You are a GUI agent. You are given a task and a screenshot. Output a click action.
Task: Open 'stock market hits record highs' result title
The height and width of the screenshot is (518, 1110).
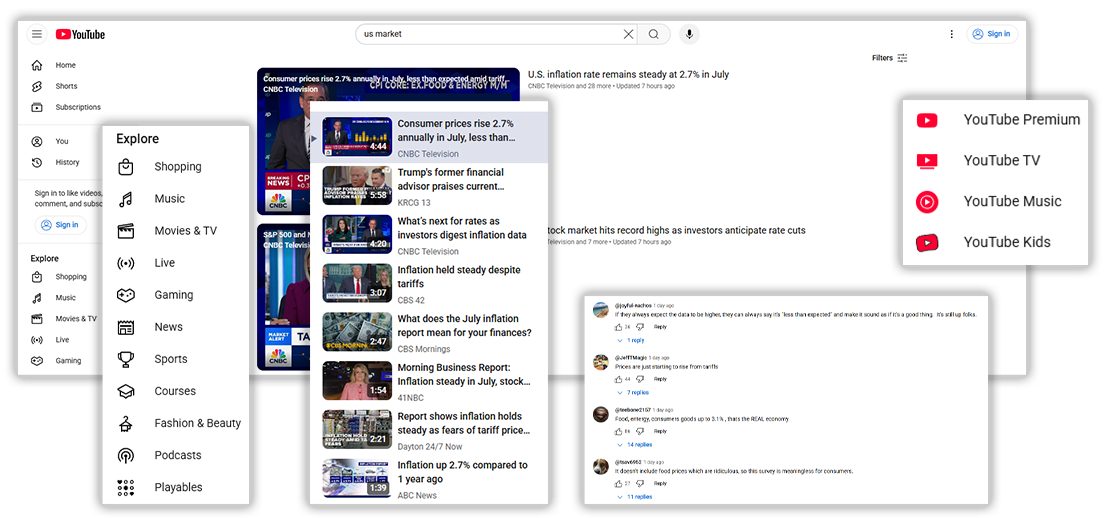(676, 231)
